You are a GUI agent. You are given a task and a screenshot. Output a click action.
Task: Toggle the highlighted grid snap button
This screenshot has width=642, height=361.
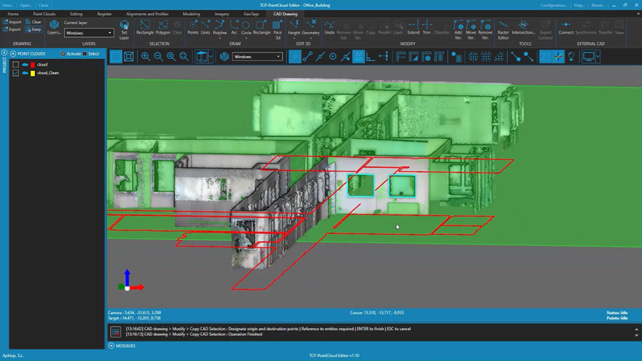click(x=358, y=56)
